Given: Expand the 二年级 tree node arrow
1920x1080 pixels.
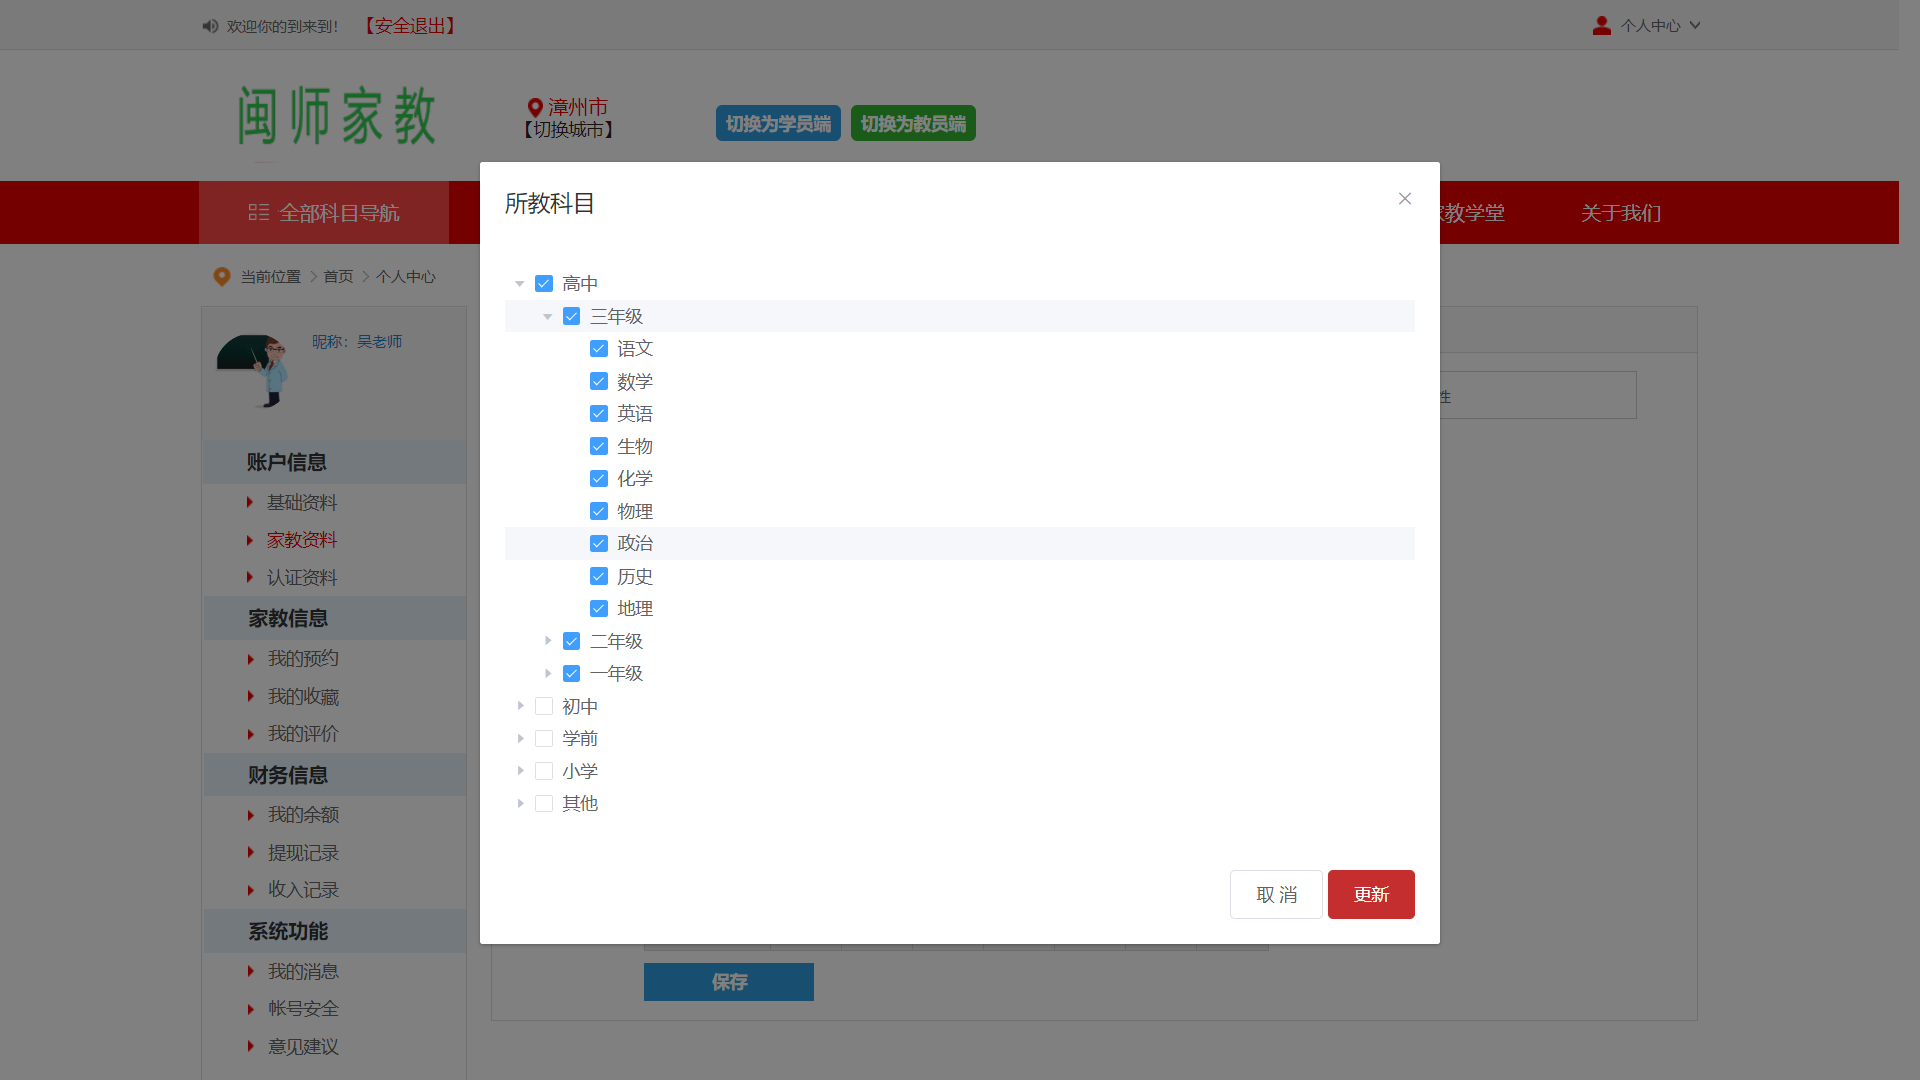Looking at the screenshot, I should coord(548,641).
